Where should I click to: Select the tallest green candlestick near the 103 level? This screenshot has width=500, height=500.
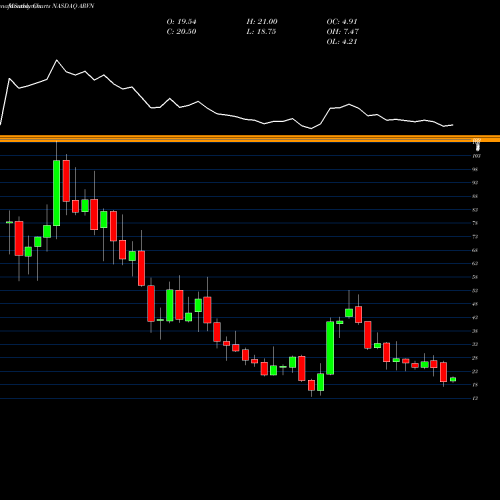point(57,193)
